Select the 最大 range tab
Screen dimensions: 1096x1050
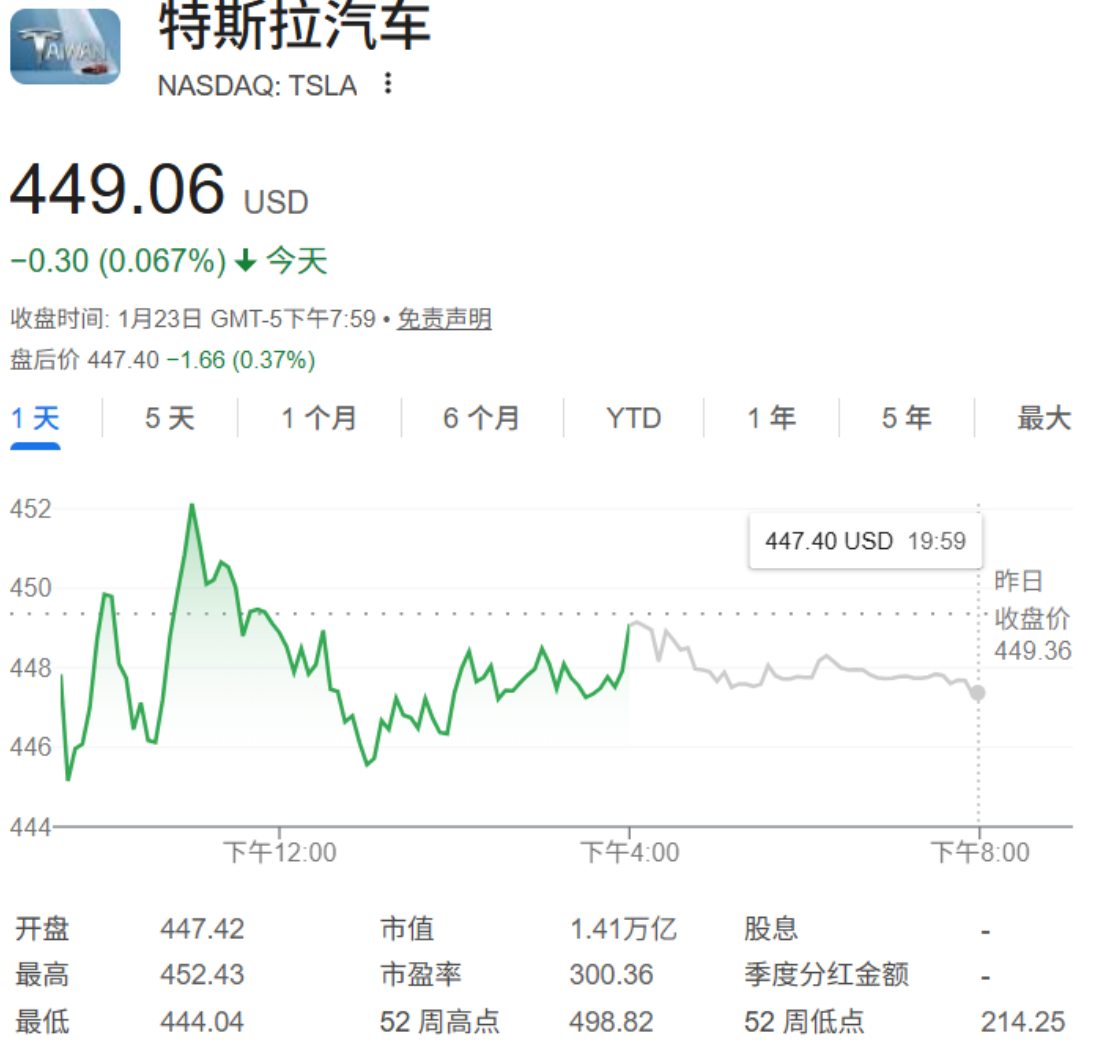pos(1044,419)
